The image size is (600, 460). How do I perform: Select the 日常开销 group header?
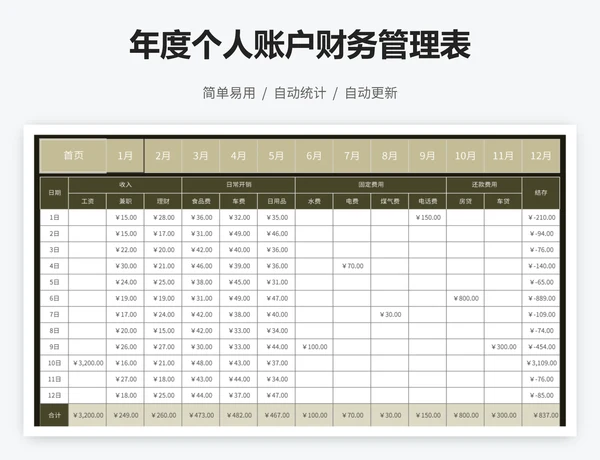[x=238, y=185]
